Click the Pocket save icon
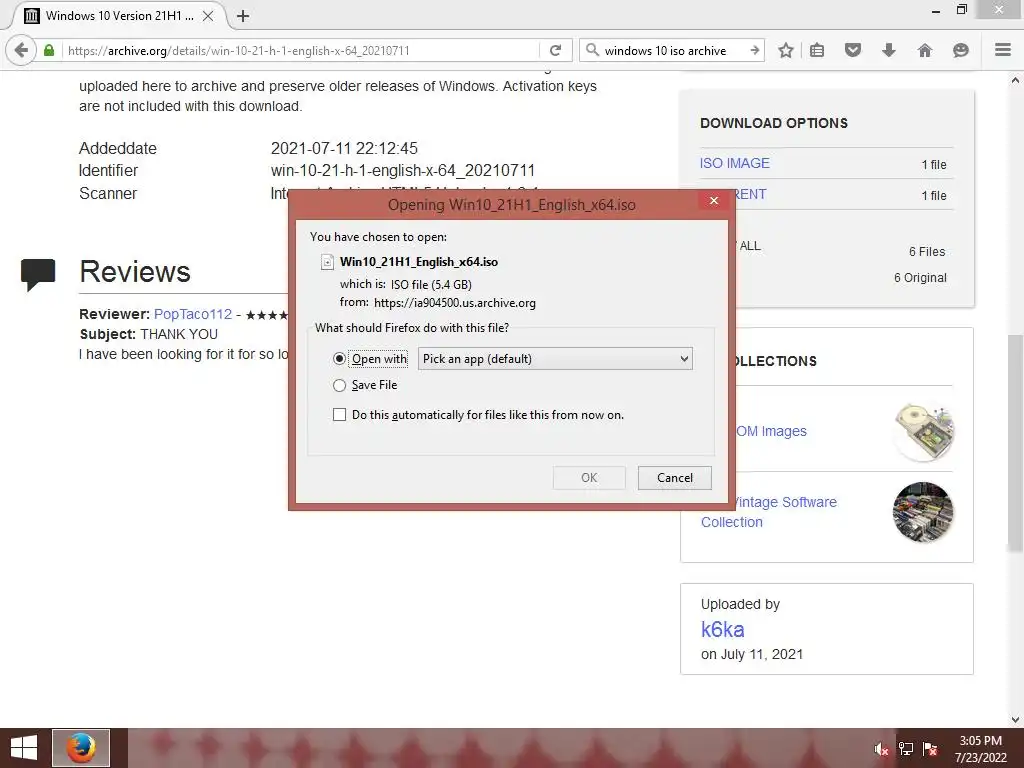Screen dimensions: 1024x768 tap(853, 50)
